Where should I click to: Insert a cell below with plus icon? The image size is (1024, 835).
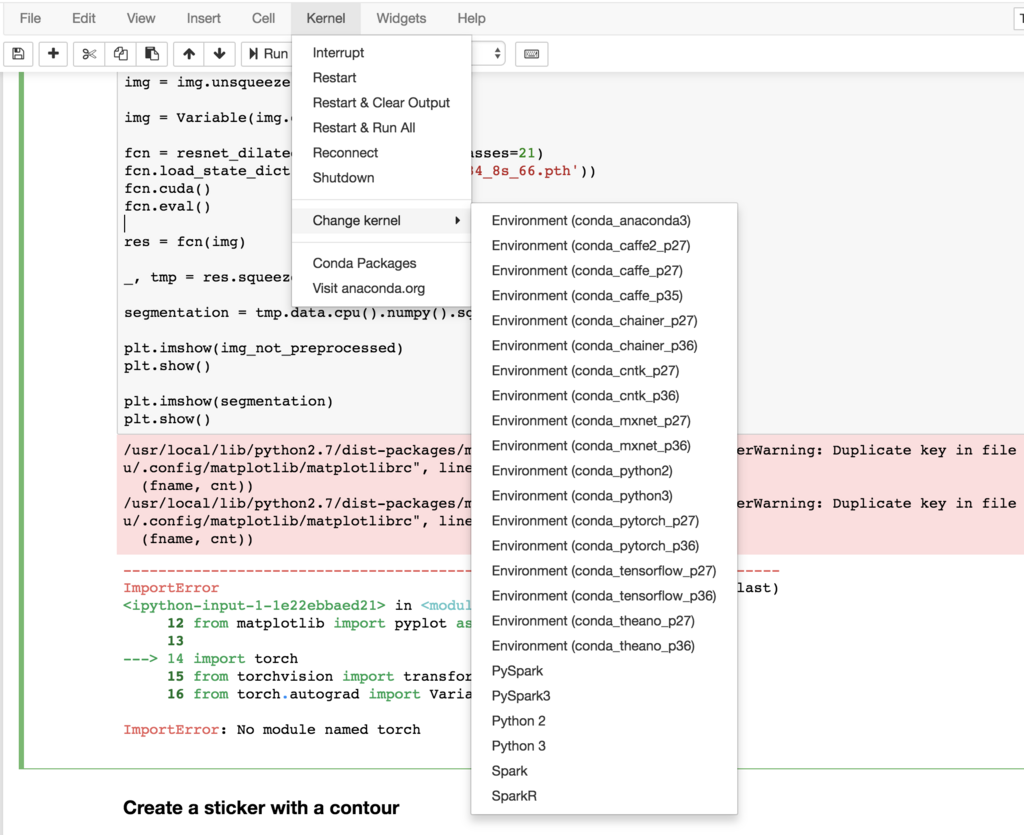53,54
